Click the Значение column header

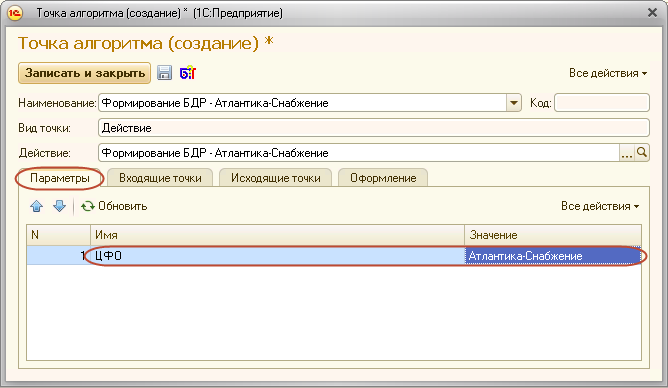click(553, 235)
